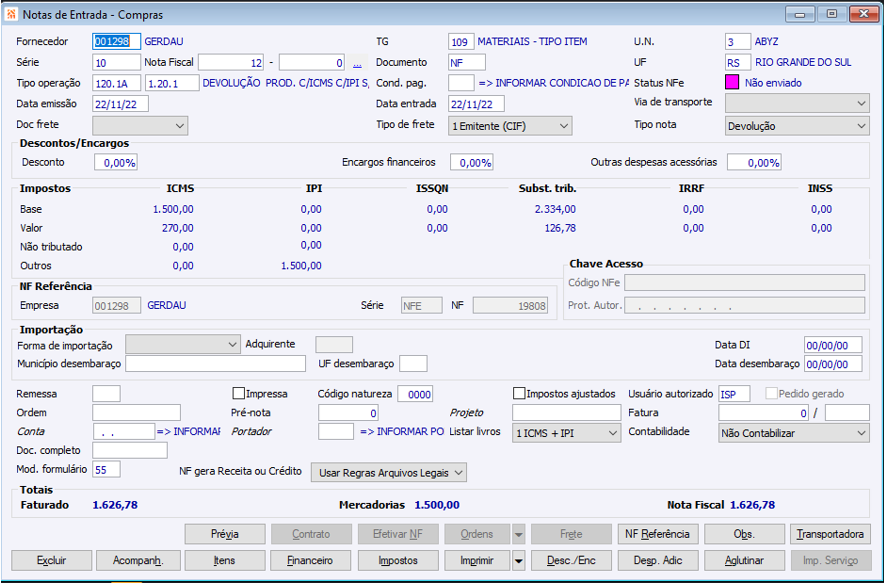This screenshot has width=884, height=583.
Task: Open the NF gera Receita ou Crédito dropdown
Action: tap(389, 472)
